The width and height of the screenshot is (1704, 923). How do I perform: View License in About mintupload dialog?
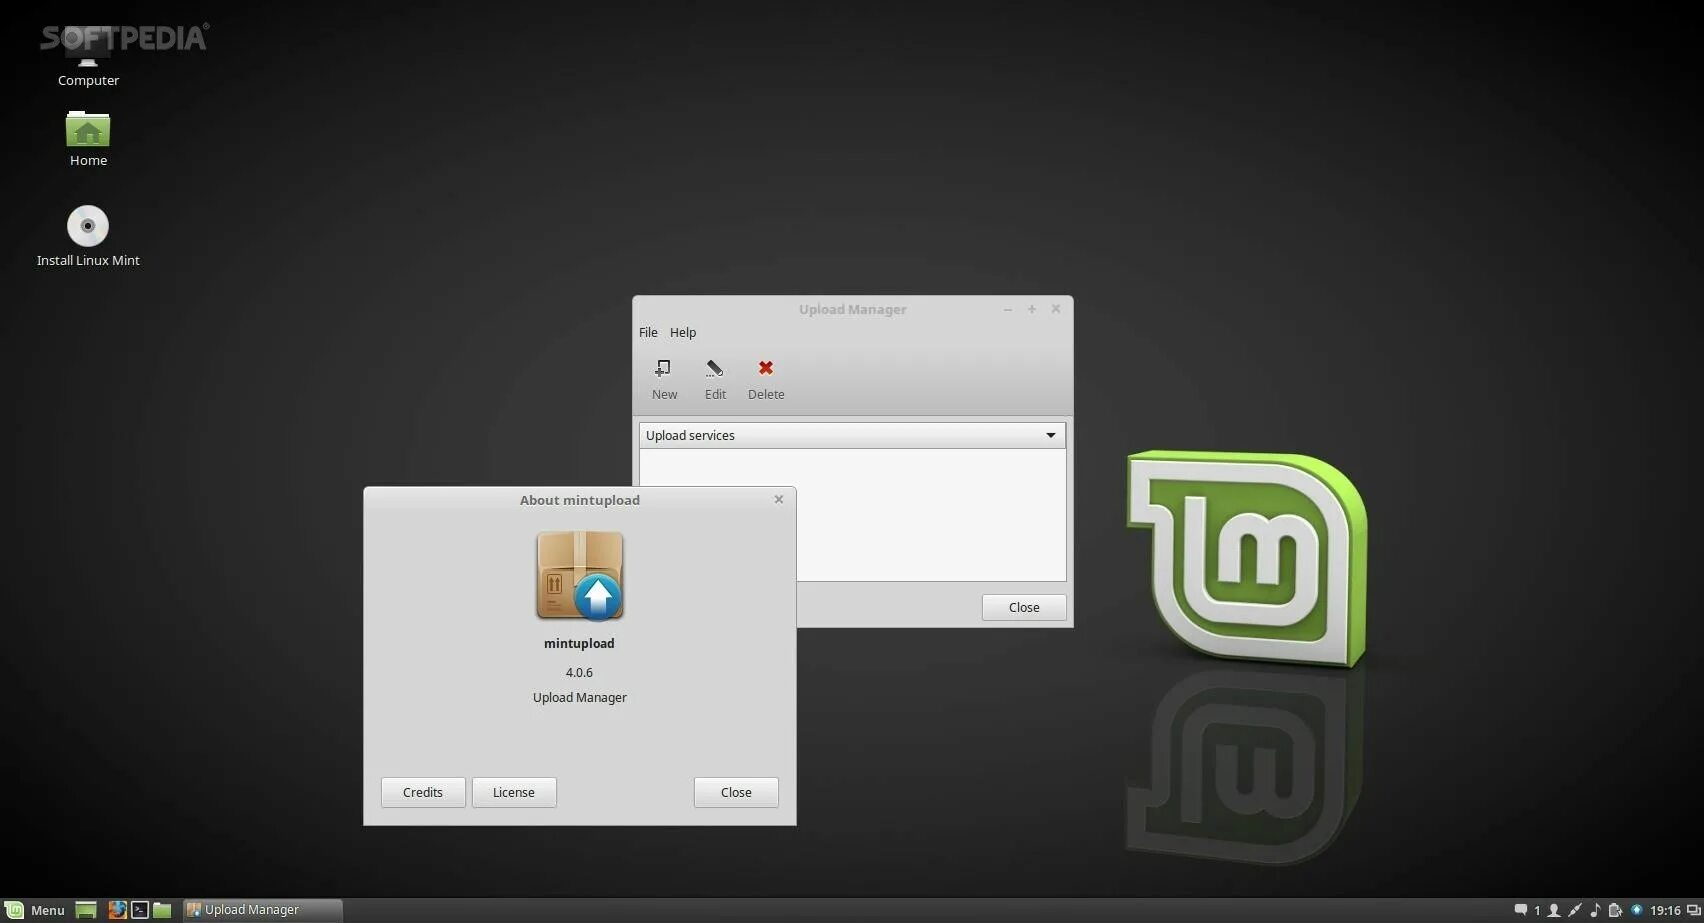click(514, 792)
